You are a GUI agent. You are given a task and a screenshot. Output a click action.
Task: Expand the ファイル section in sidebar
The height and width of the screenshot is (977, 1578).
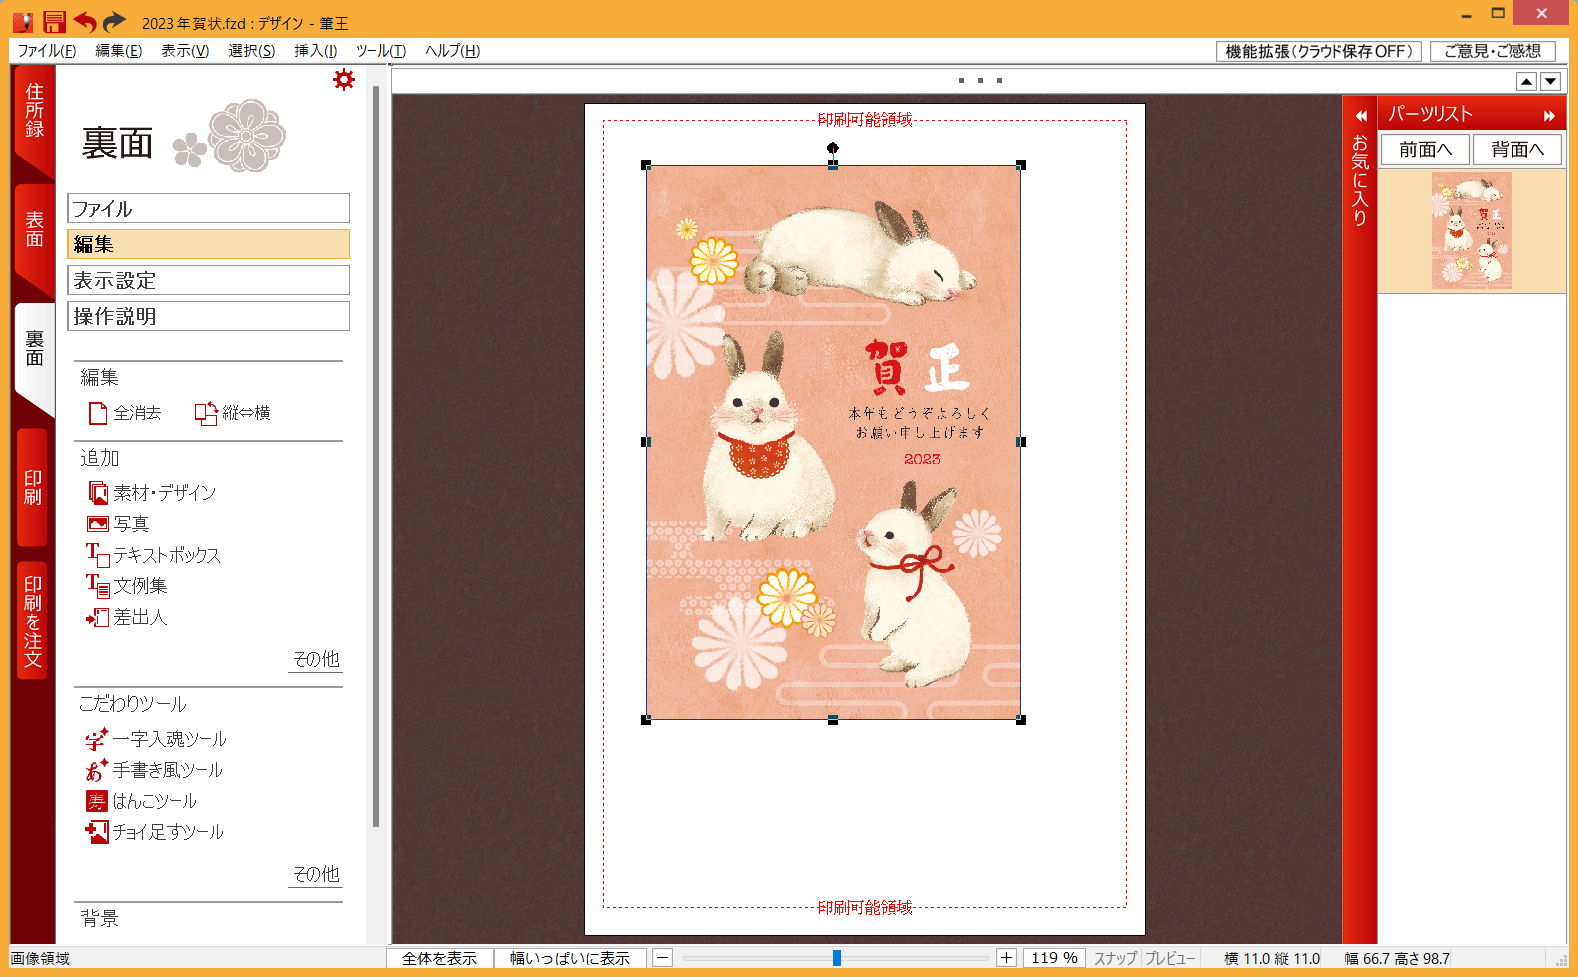(208, 208)
